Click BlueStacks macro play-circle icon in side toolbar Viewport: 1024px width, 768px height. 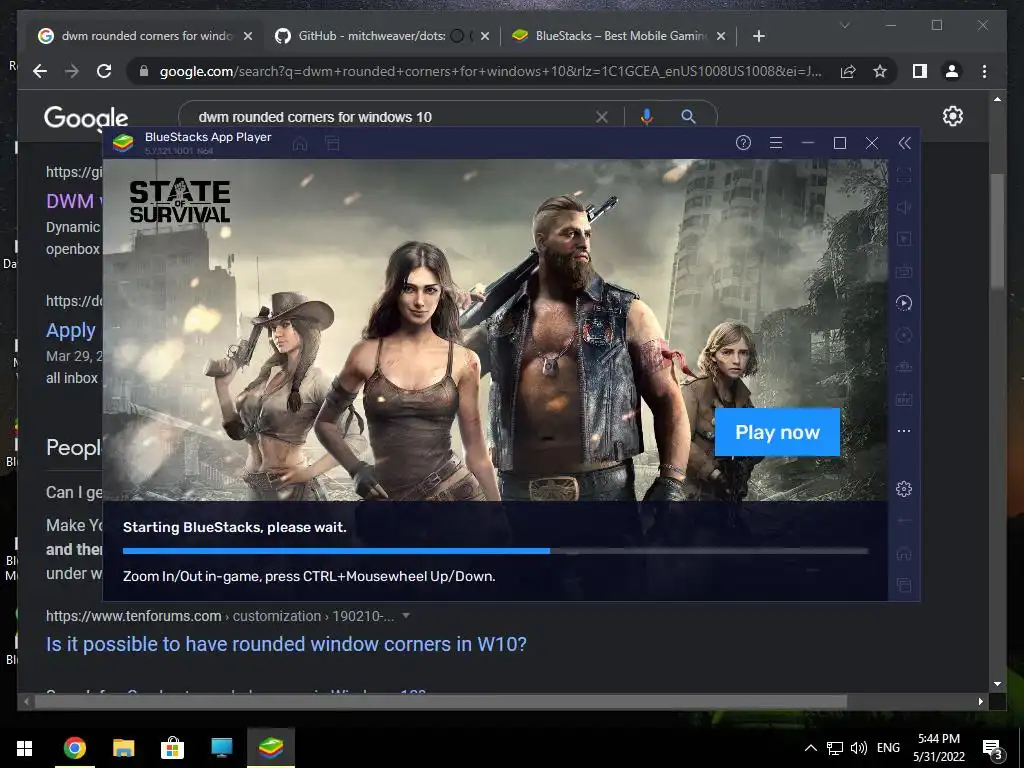coord(904,303)
